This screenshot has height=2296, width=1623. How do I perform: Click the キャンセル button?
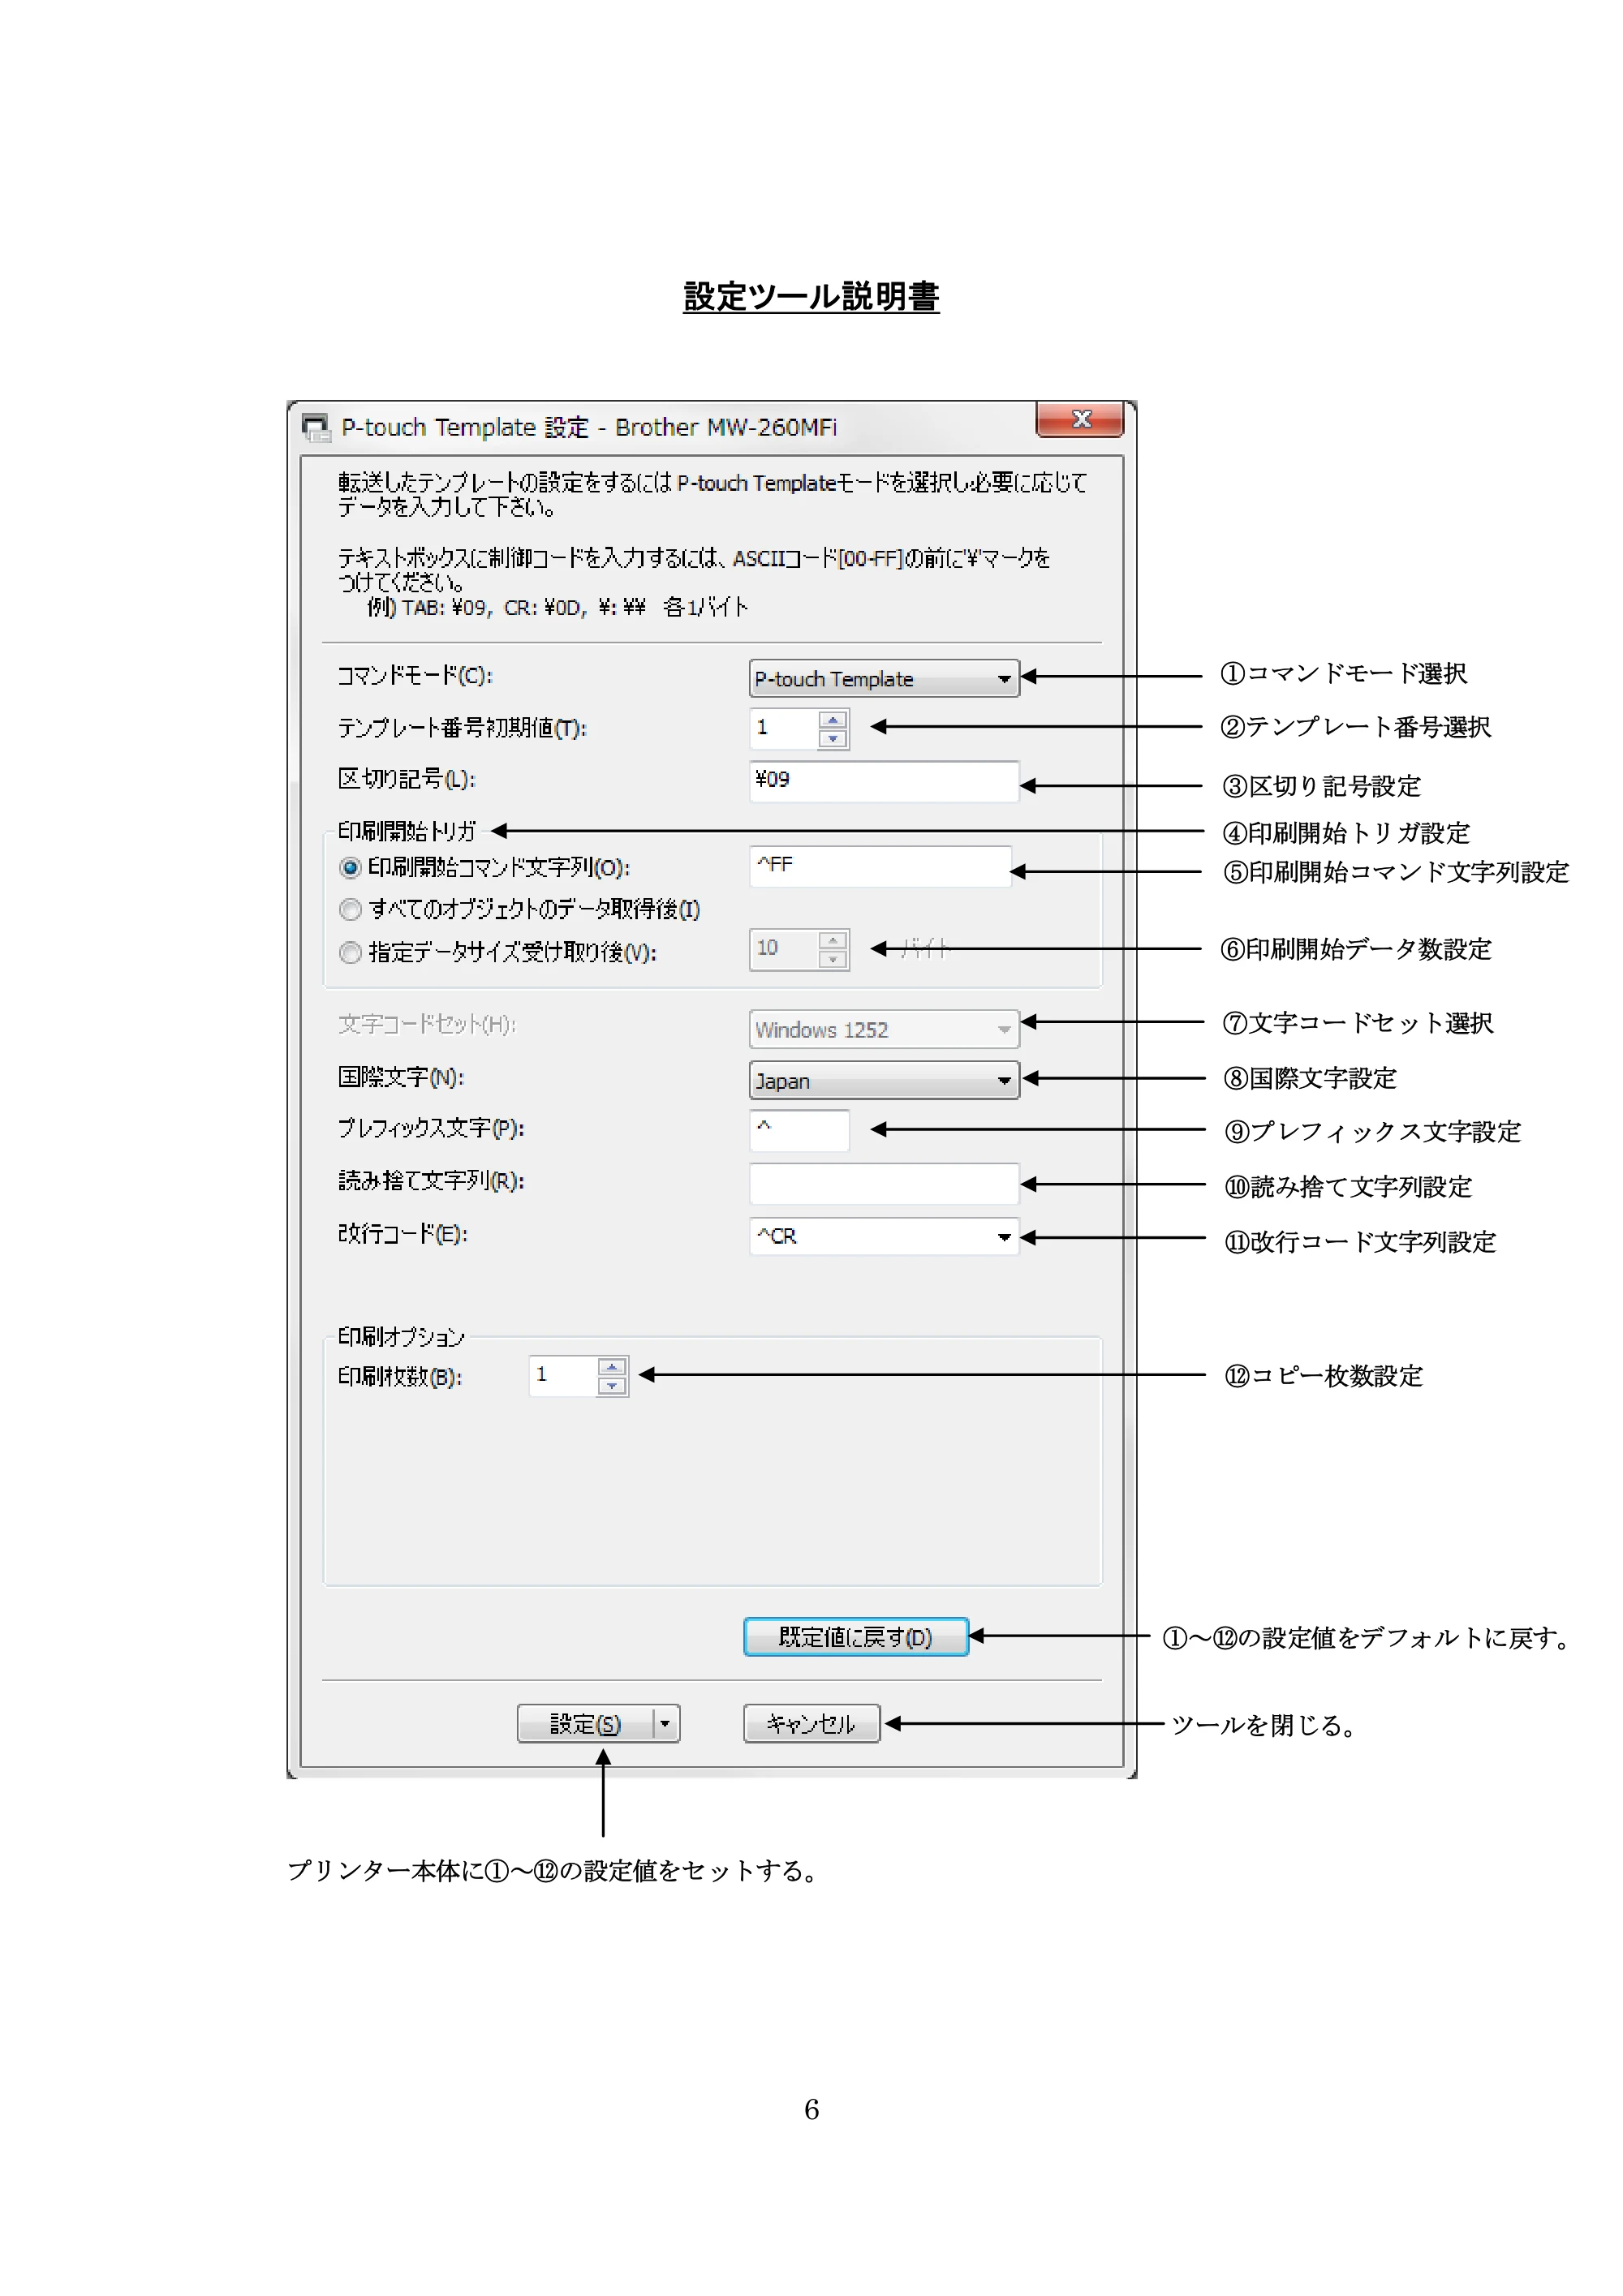[x=811, y=1723]
